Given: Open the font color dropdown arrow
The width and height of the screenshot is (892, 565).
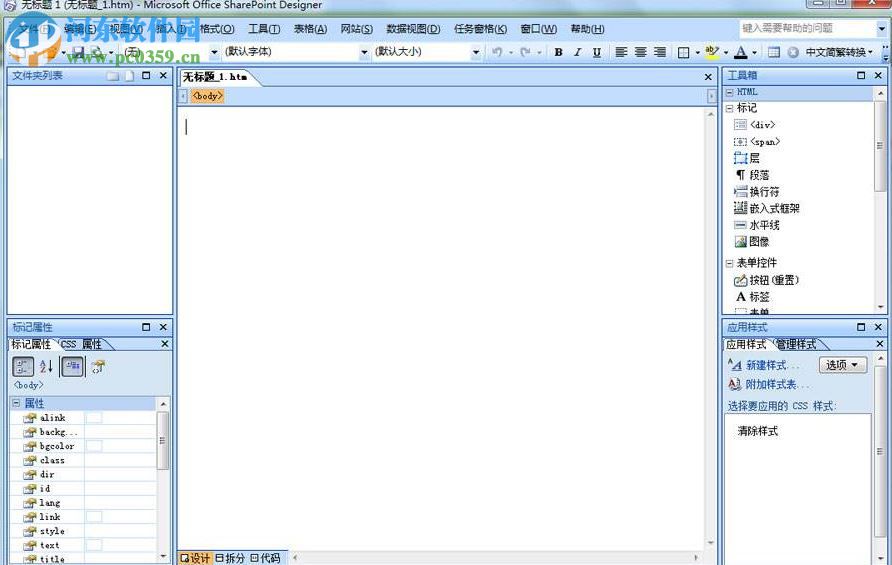Looking at the screenshot, I should coord(754,52).
